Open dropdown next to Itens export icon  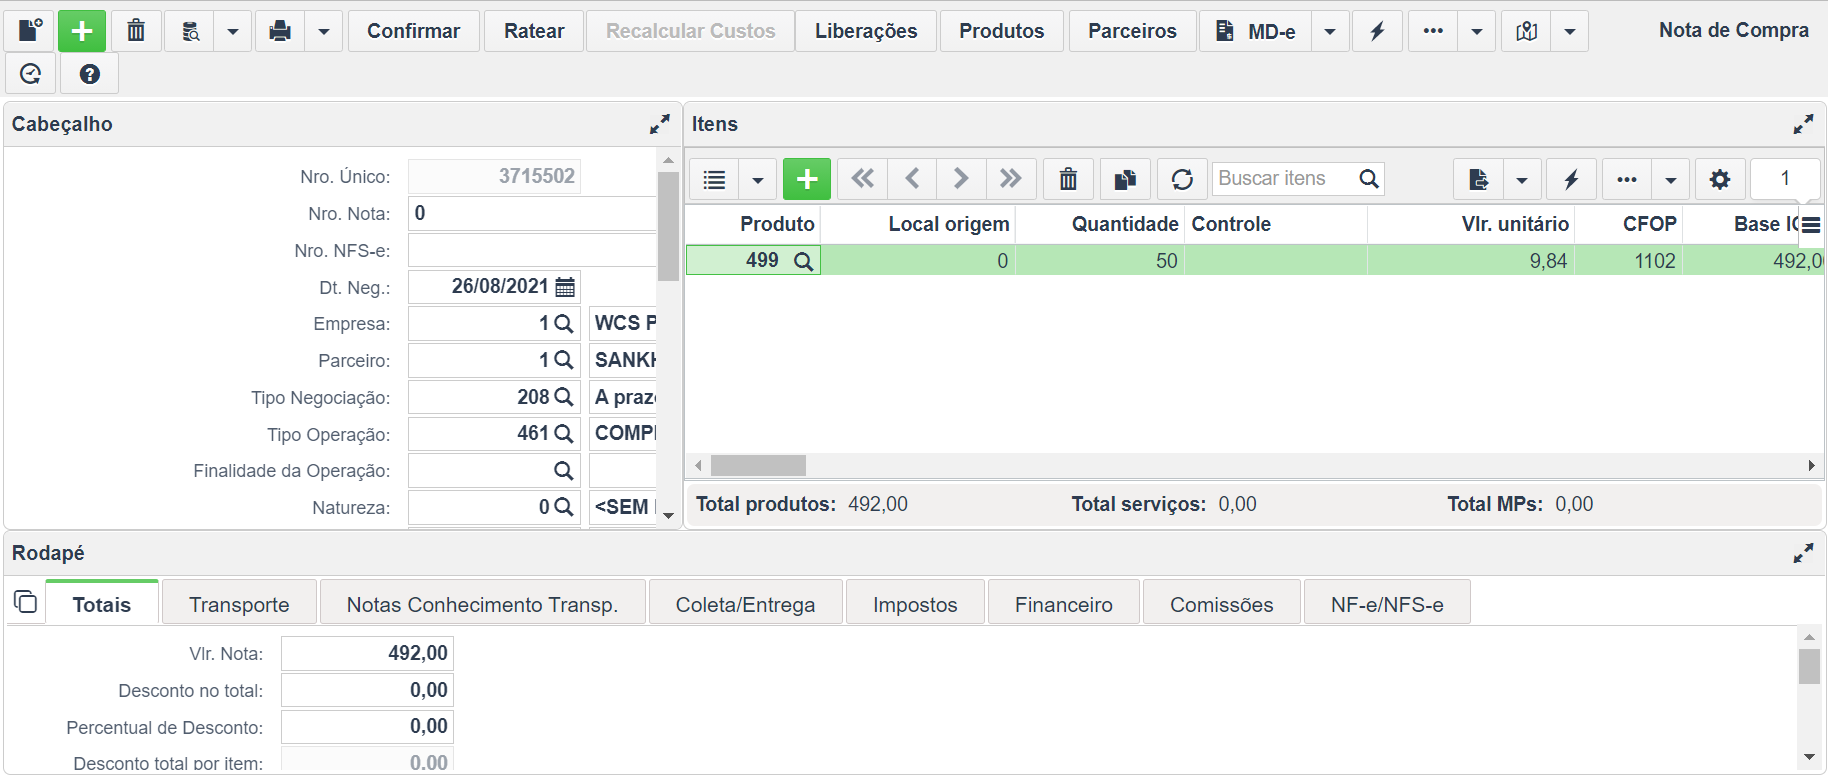pos(1522,179)
